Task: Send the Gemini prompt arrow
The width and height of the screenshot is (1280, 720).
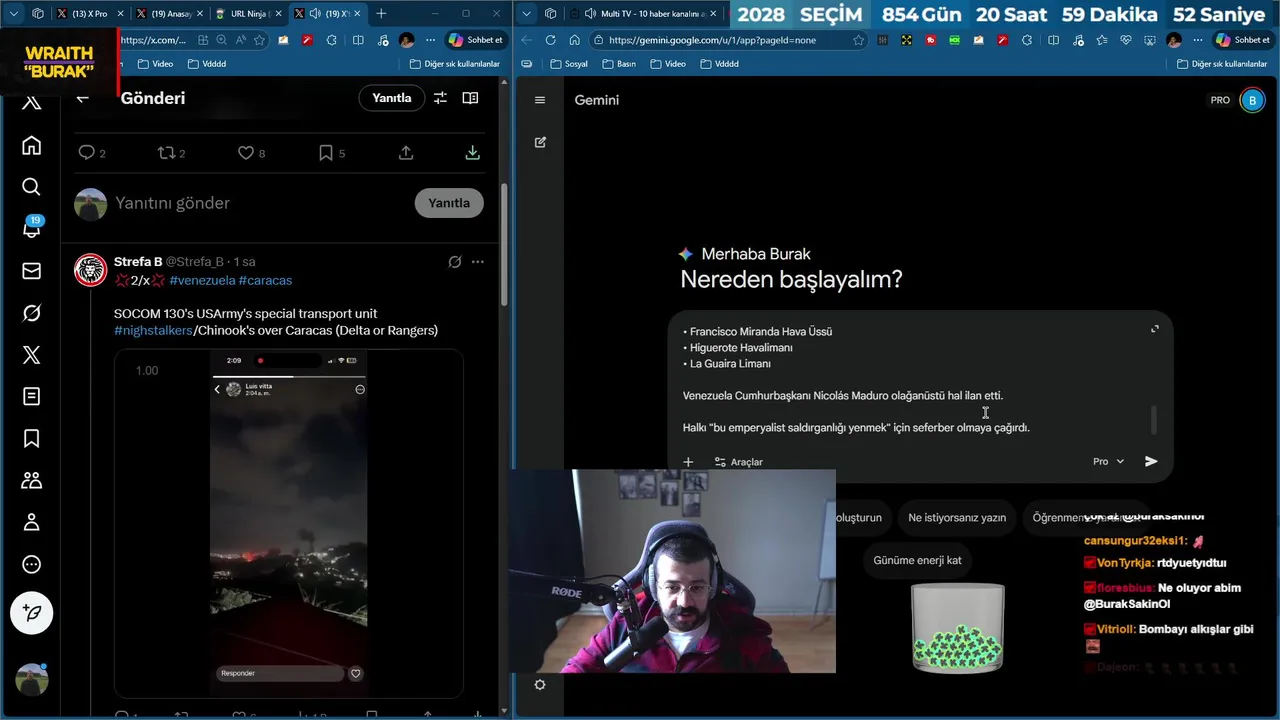Action: (1151, 461)
